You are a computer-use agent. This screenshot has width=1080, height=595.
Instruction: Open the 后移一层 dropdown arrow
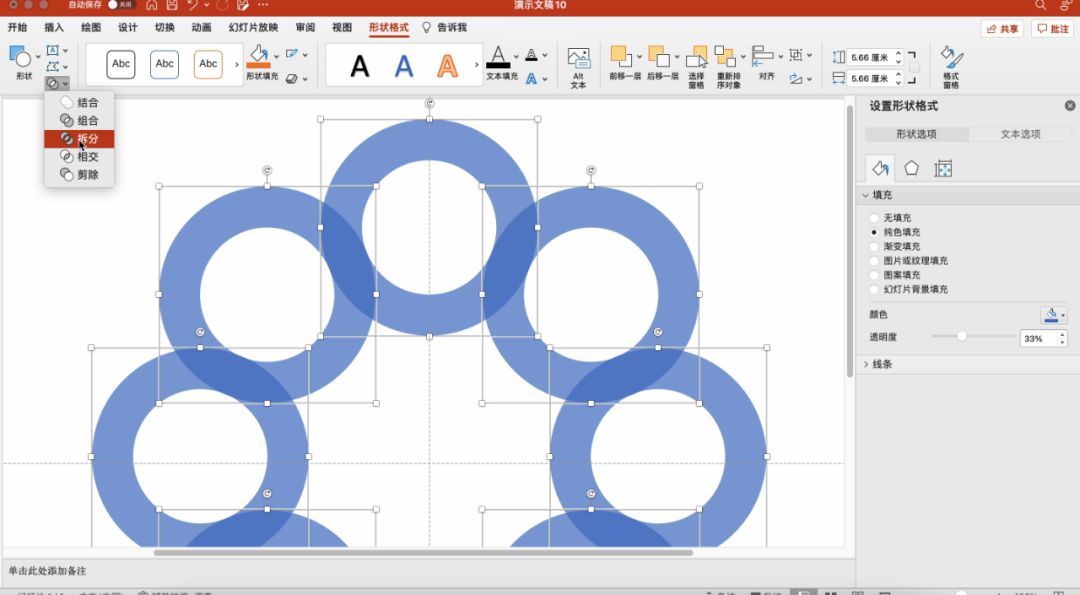(x=676, y=56)
